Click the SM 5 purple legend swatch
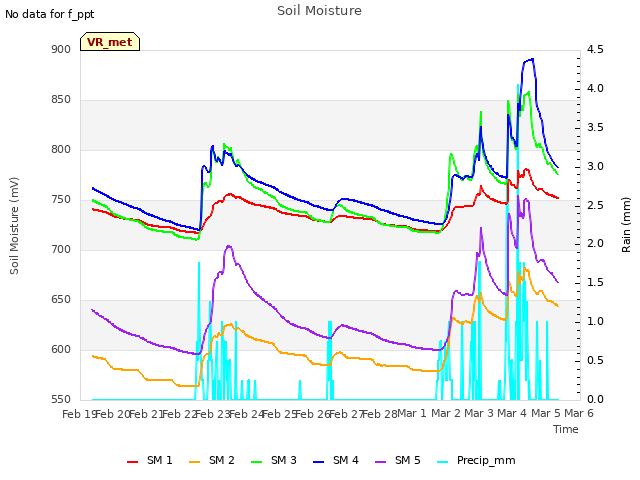The image size is (640, 480). coord(380,462)
